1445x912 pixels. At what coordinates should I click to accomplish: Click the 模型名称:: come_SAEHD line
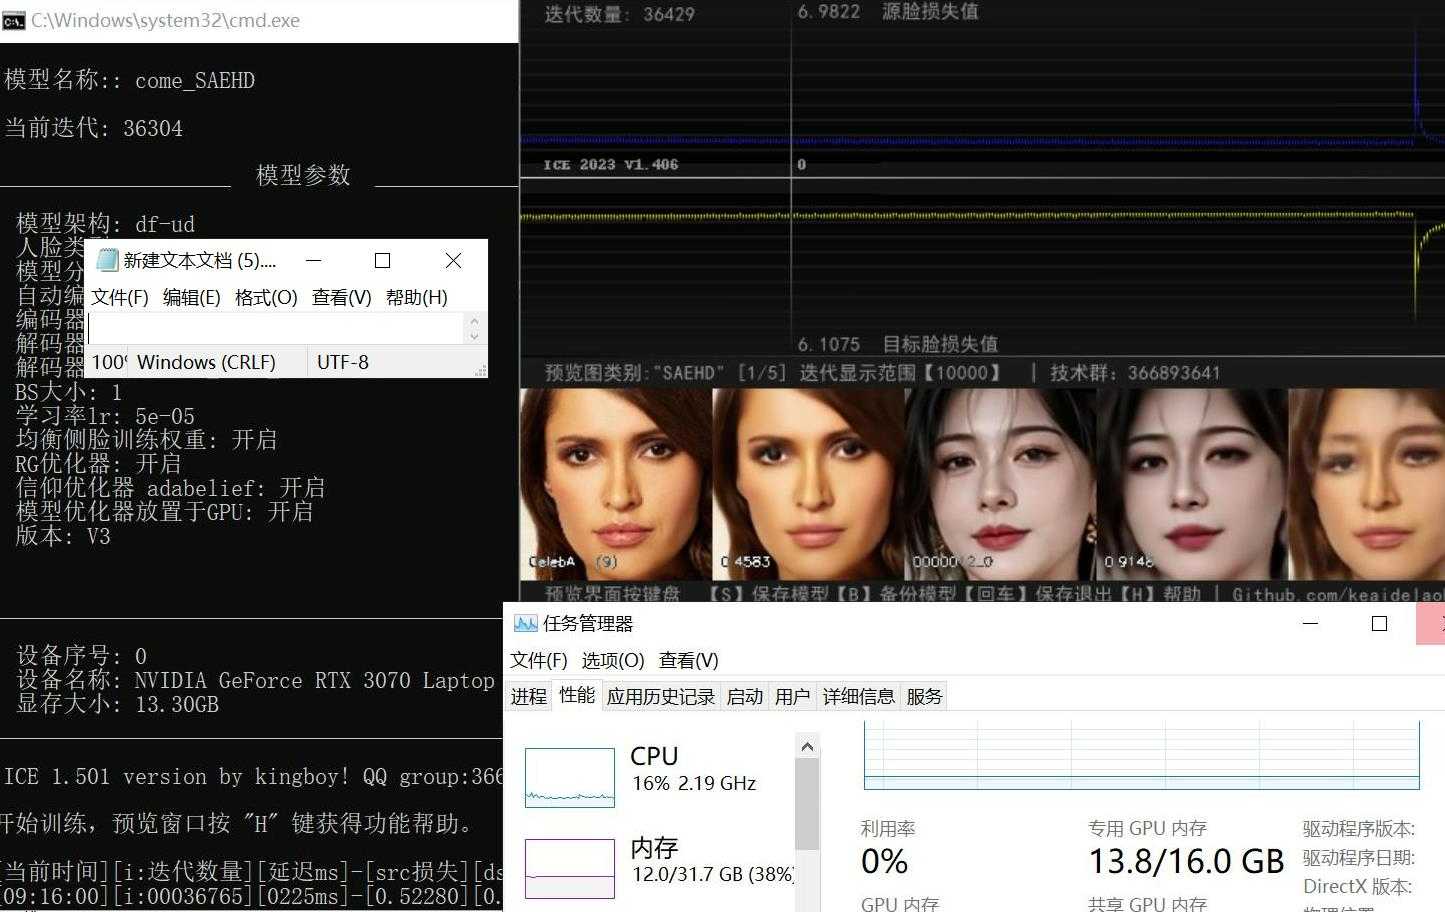130,80
